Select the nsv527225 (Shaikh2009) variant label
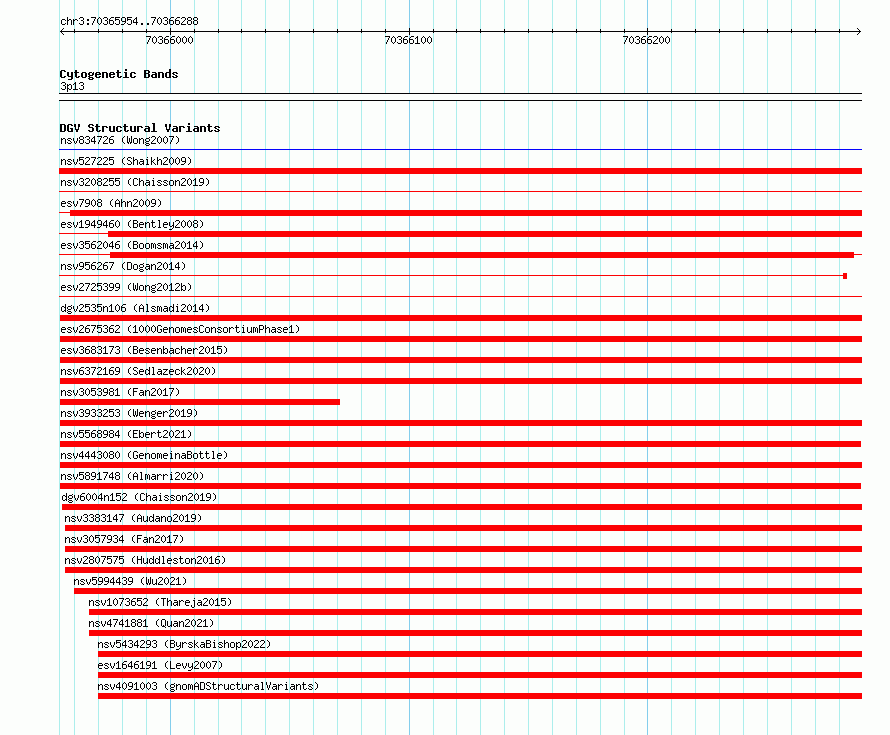 coord(126,161)
